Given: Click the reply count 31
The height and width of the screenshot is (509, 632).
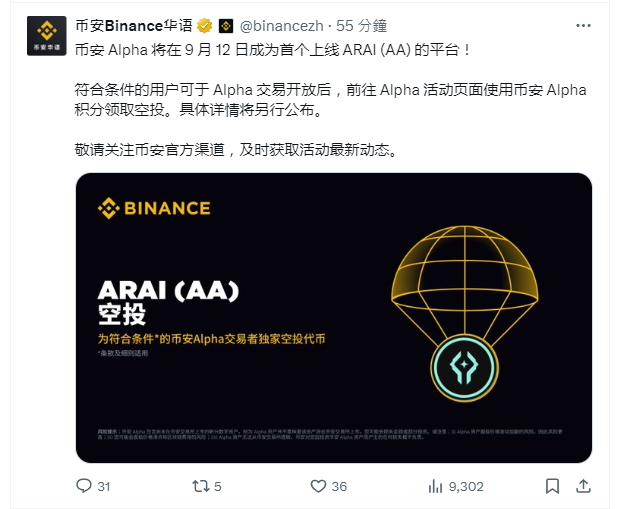Looking at the screenshot, I should tap(104, 486).
